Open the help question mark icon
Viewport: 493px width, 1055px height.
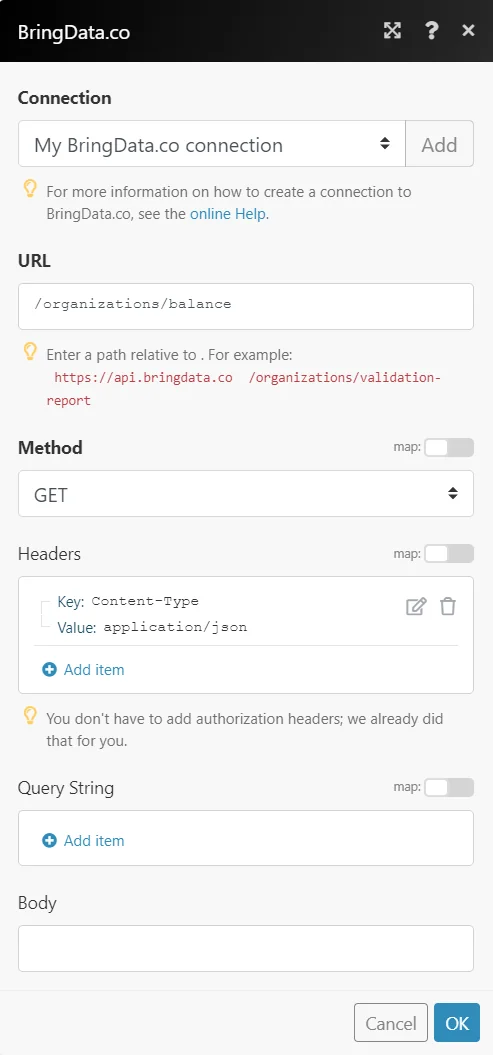(x=432, y=30)
